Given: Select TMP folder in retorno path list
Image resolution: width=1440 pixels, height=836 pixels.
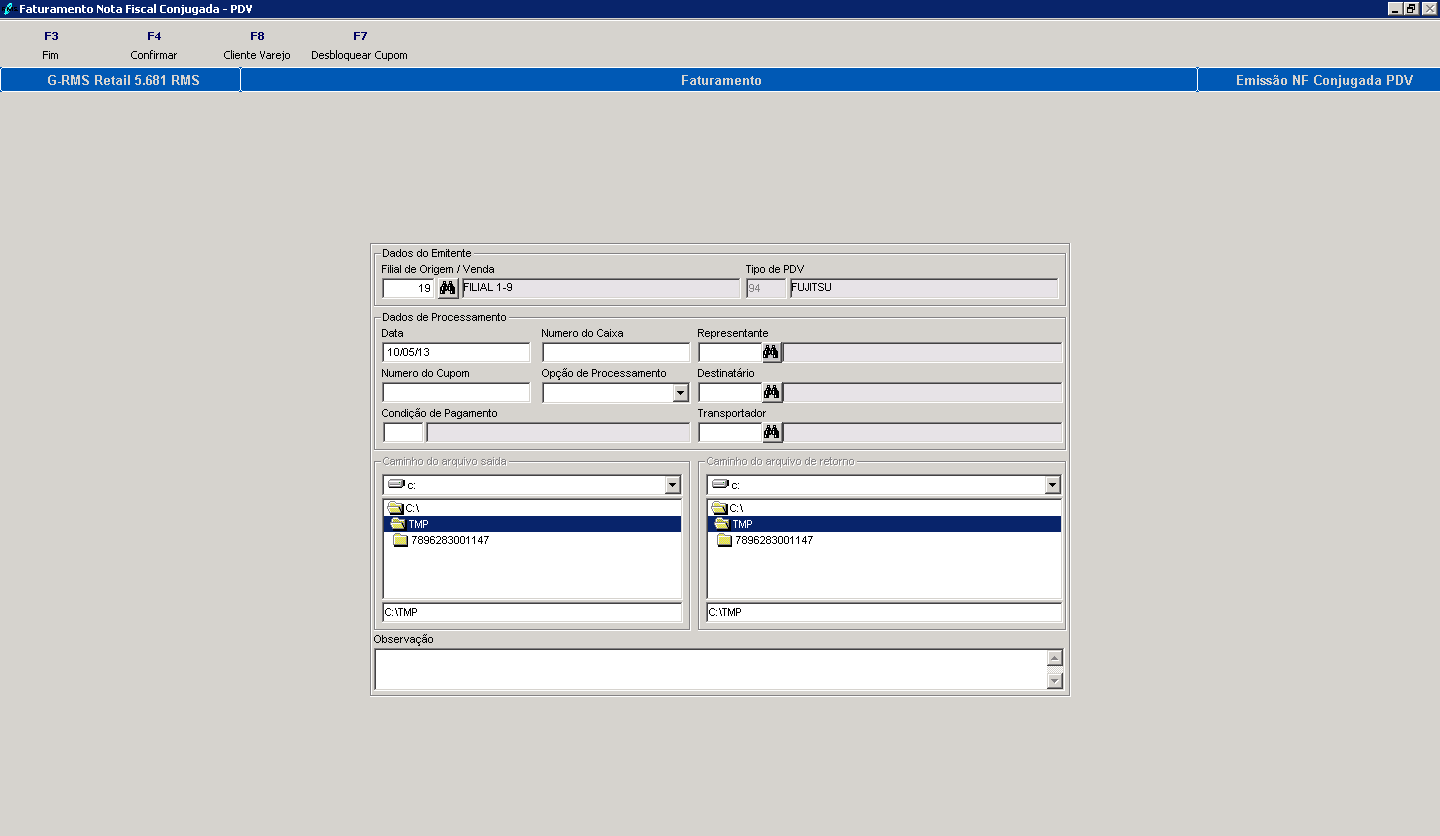Looking at the screenshot, I should [883, 524].
